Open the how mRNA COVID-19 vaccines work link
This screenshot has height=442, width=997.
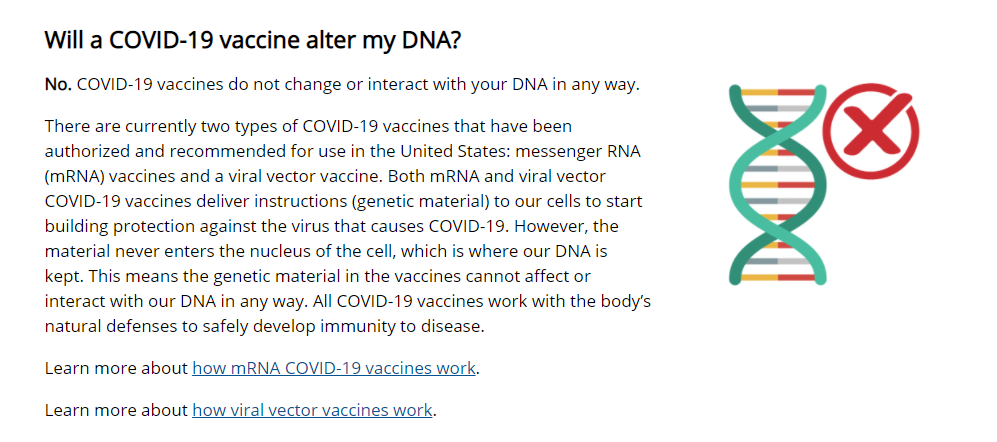tap(334, 368)
